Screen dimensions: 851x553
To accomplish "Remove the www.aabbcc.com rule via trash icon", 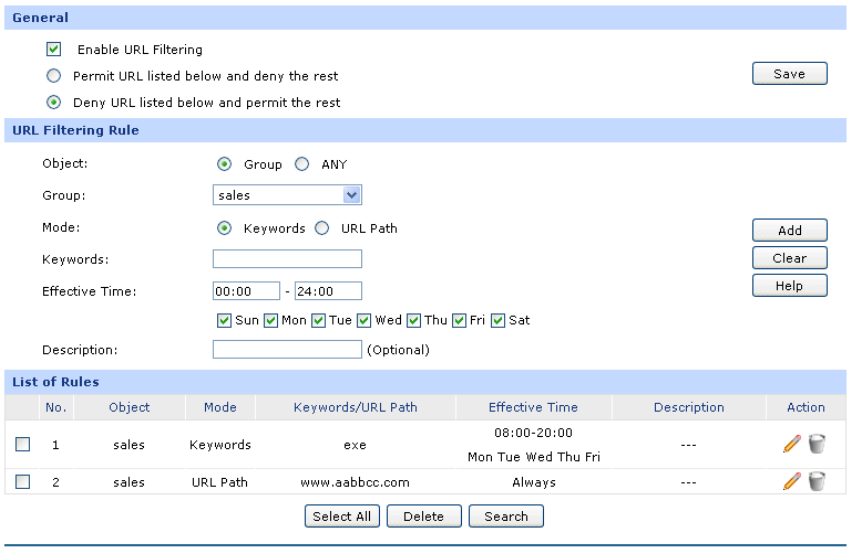I will (x=817, y=482).
